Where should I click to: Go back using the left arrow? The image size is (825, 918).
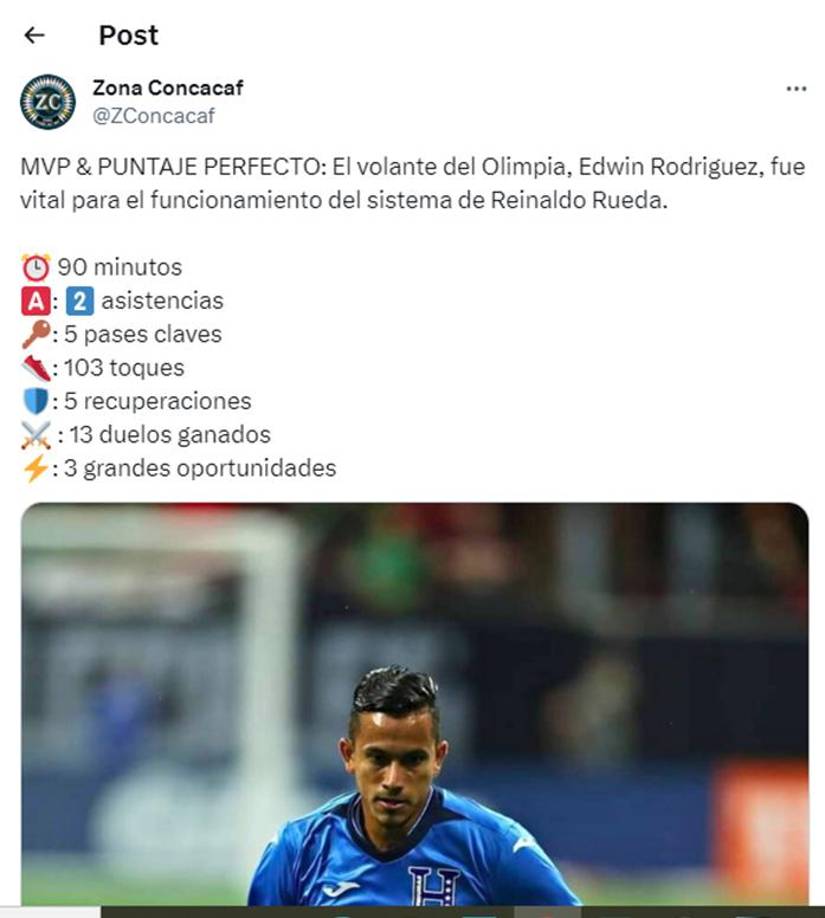tap(35, 36)
